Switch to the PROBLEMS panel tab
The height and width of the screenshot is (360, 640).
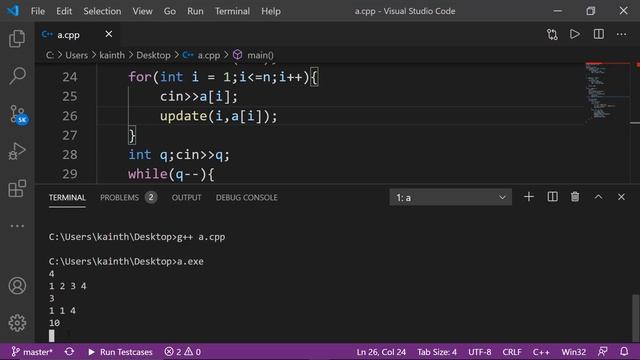coord(119,198)
